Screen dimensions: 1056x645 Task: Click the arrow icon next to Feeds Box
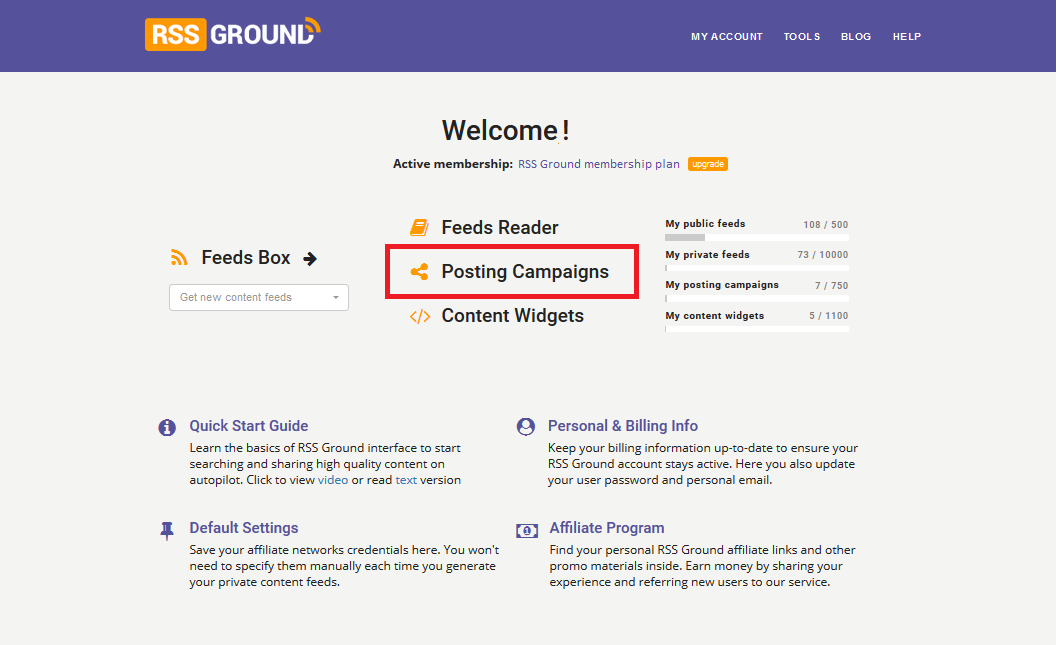[x=310, y=259]
